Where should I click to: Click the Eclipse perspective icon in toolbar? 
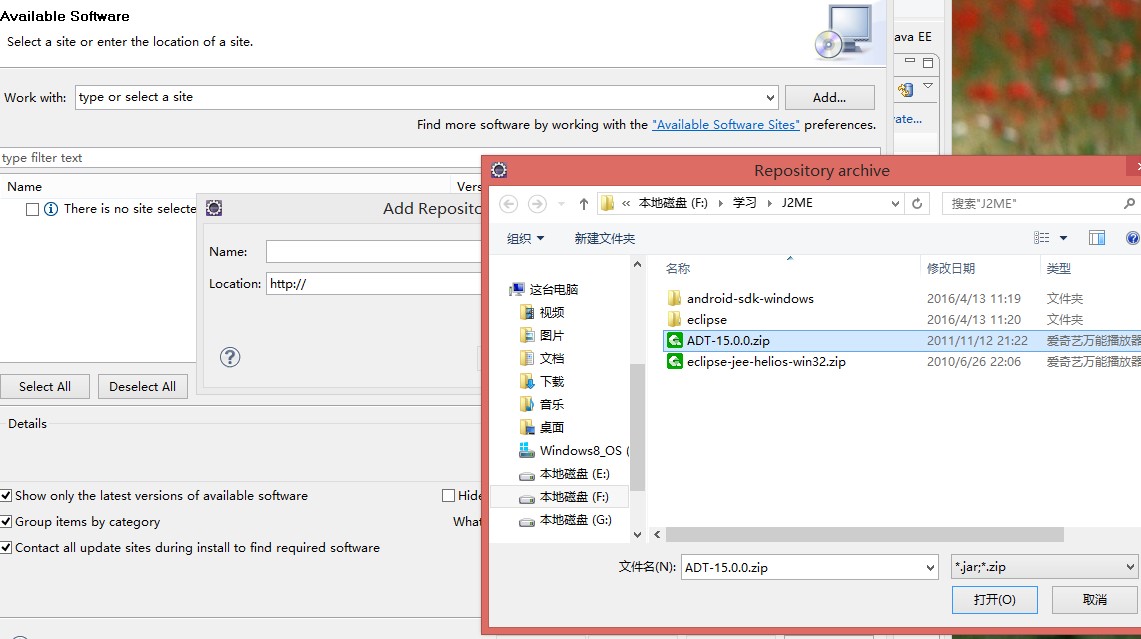[905, 90]
